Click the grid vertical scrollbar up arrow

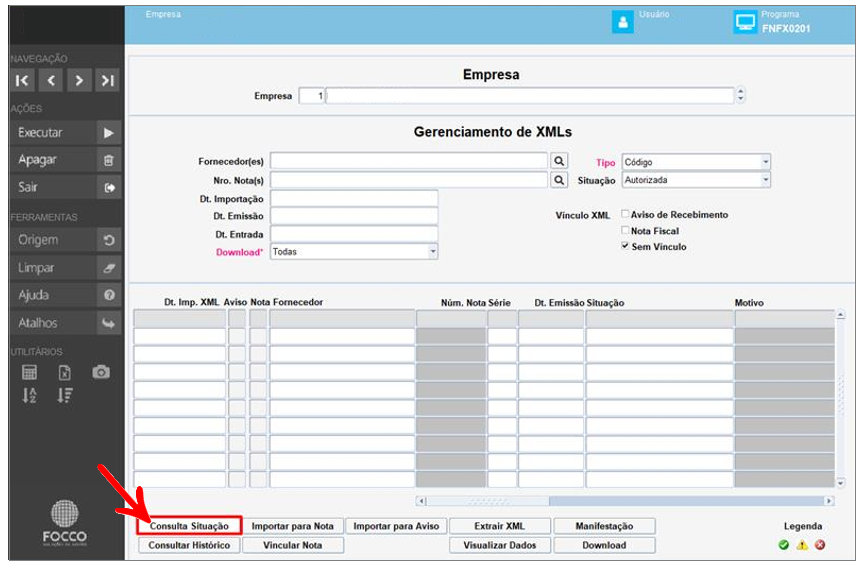click(841, 315)
